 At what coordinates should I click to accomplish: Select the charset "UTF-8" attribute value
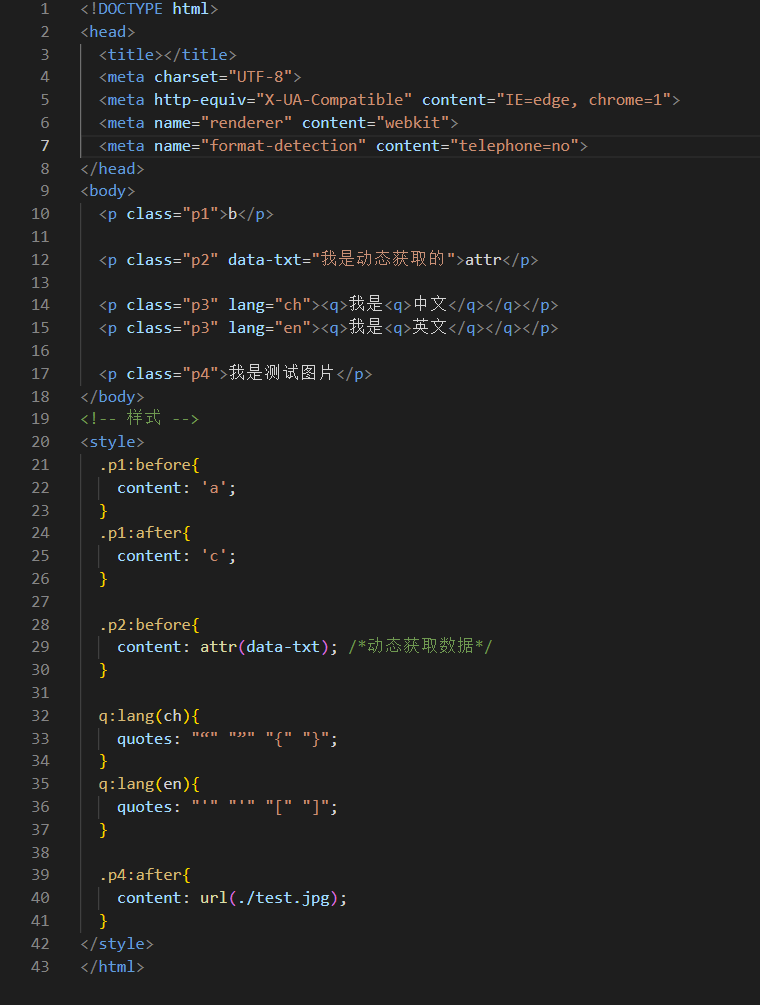pos(260,78)
